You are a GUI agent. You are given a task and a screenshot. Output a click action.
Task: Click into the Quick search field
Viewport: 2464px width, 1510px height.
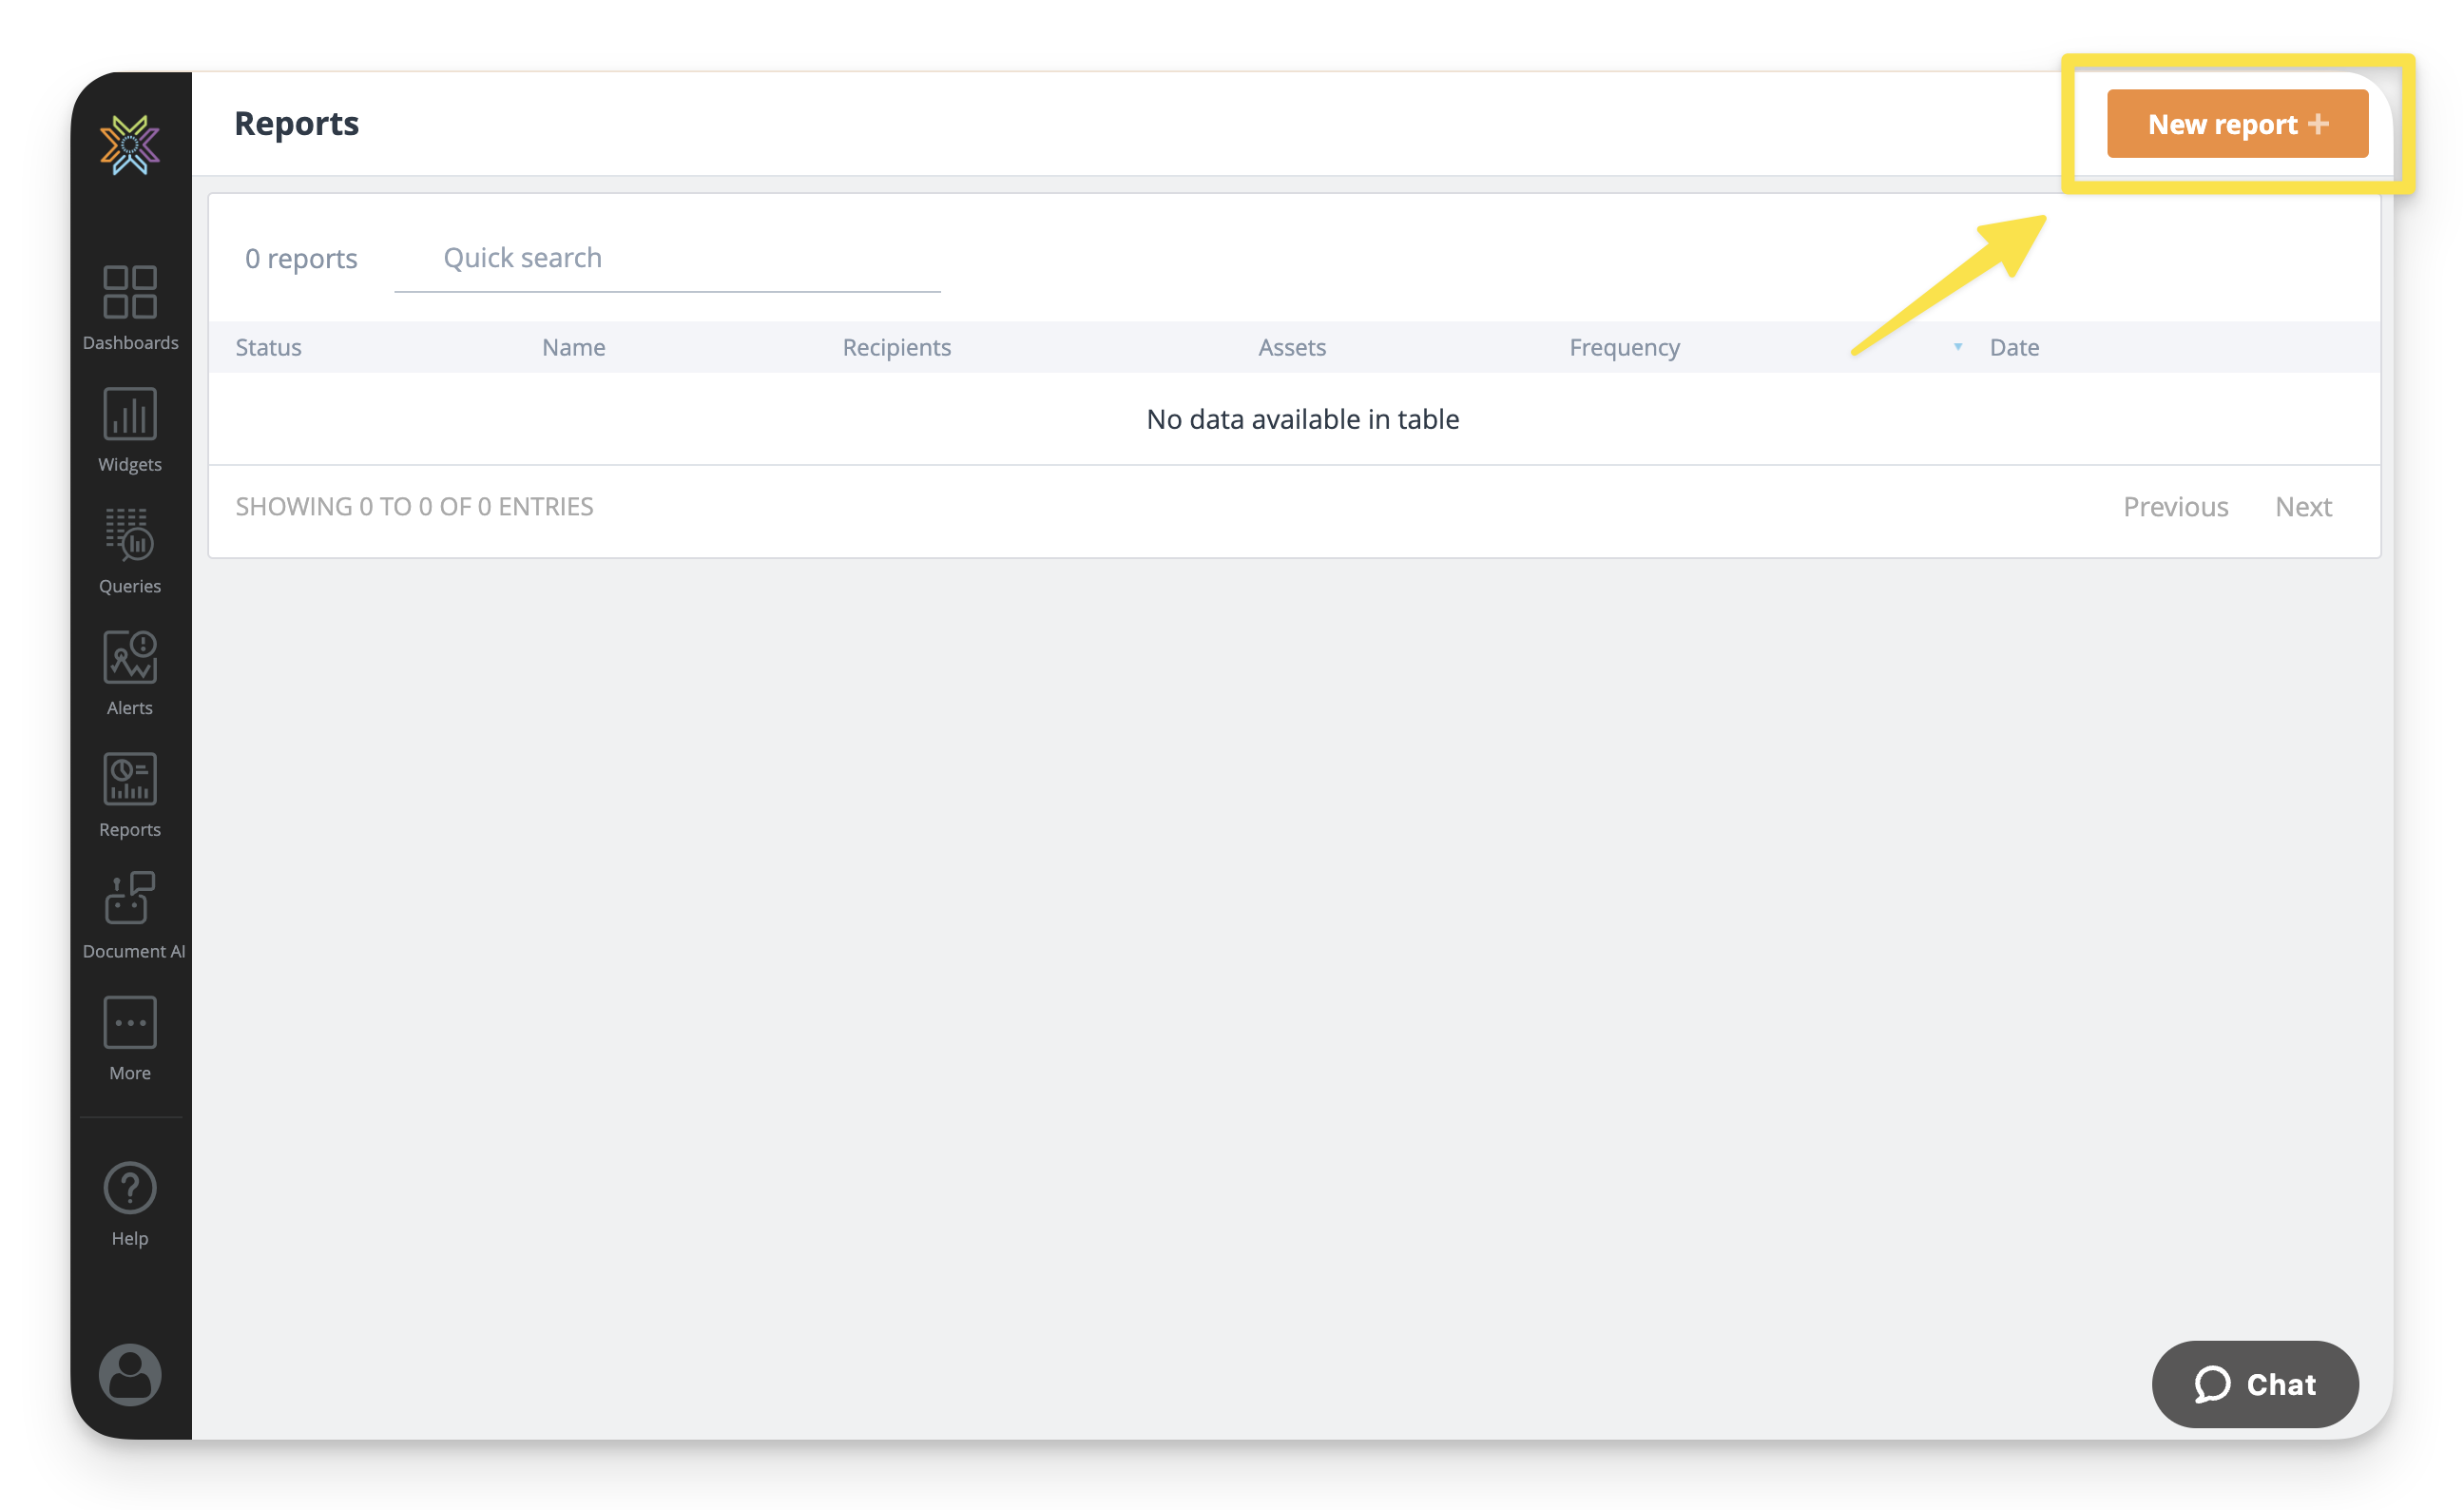667,258
